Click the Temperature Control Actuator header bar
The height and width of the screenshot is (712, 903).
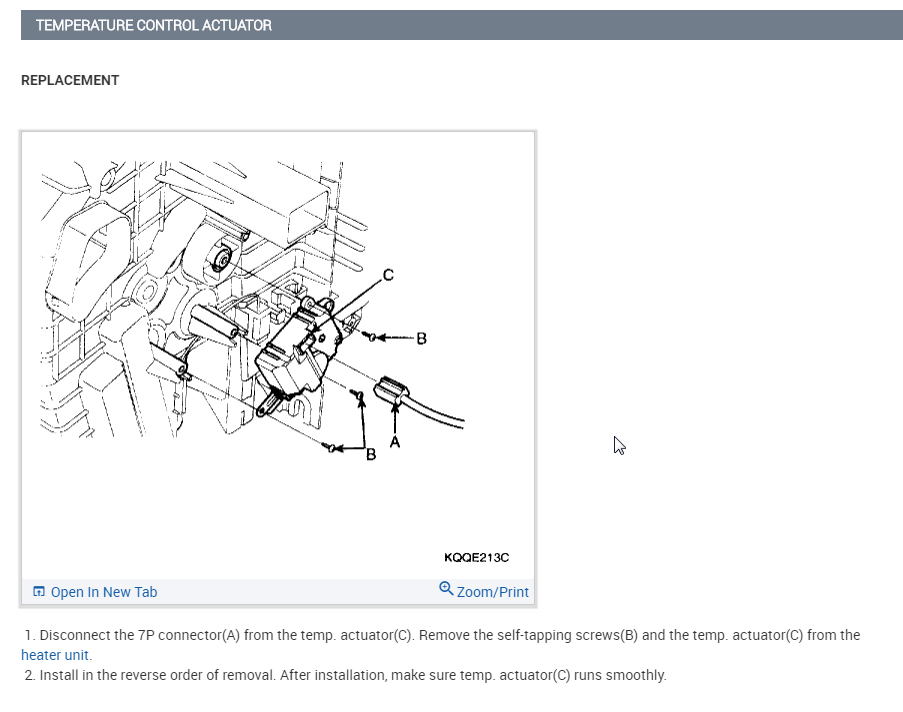462,25
